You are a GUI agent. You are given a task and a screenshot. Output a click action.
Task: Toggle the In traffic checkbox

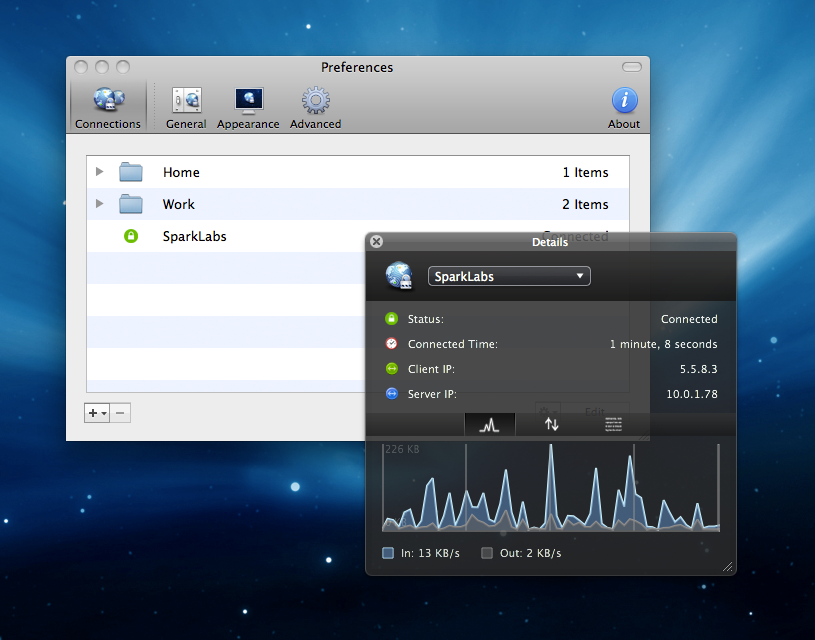point(388,553)
